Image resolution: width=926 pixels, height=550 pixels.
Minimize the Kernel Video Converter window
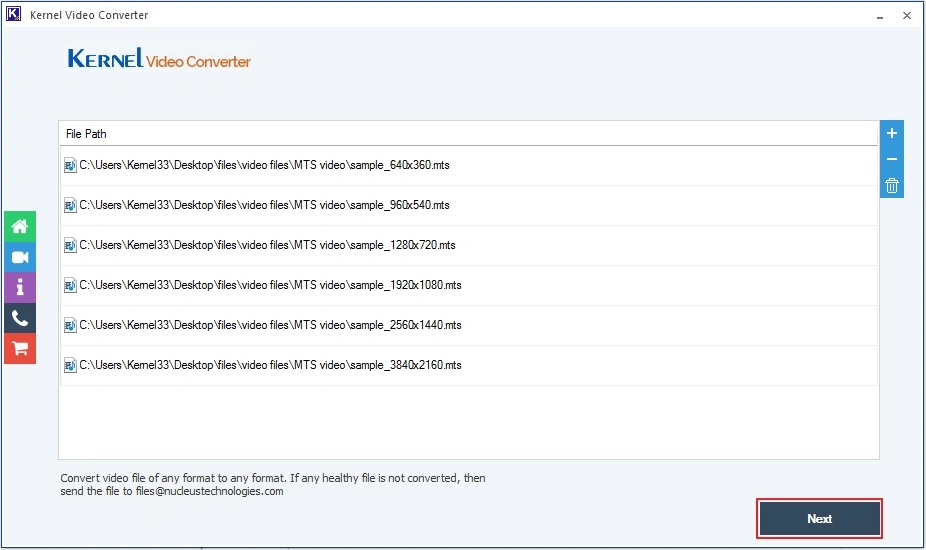click(880, 16)
